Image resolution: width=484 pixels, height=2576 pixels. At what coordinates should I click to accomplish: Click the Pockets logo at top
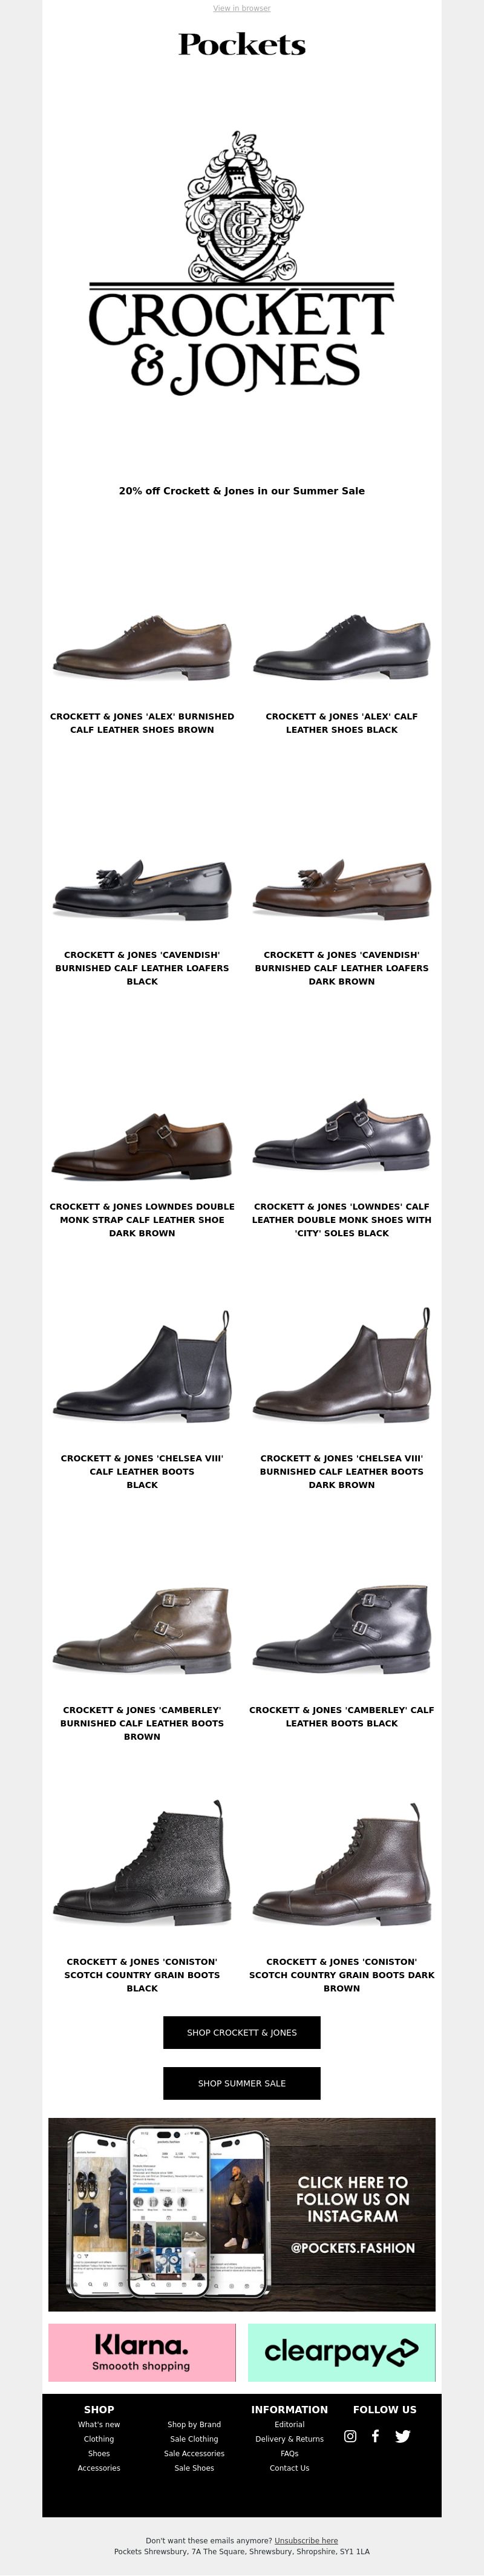pos(242,45)
